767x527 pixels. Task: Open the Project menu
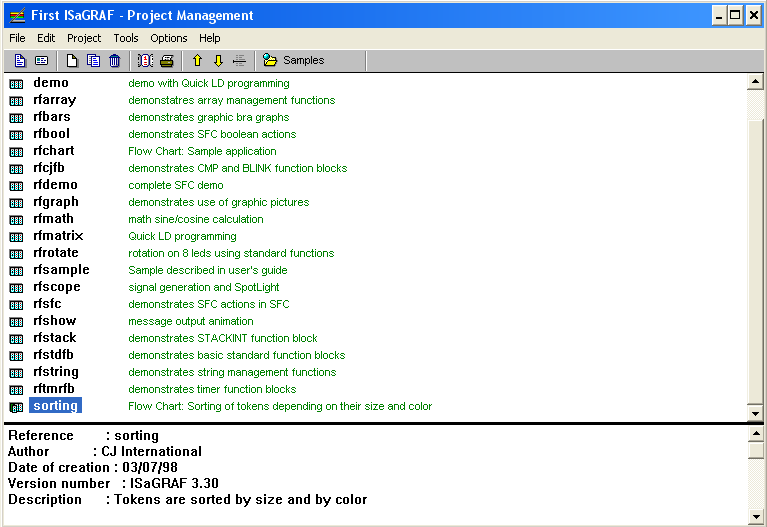pyautogui.click(x=84, y=38)
